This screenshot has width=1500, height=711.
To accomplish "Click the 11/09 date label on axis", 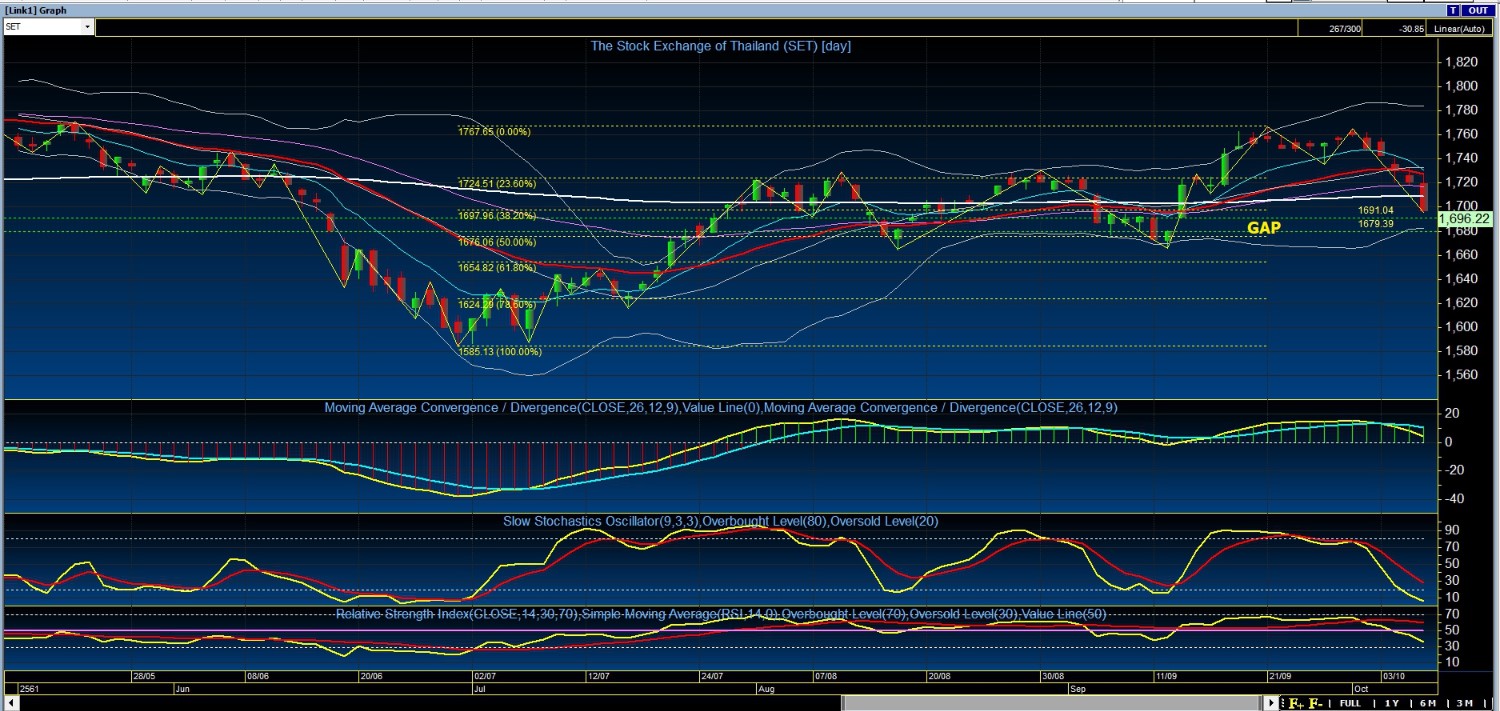I will coord(1167,677).
